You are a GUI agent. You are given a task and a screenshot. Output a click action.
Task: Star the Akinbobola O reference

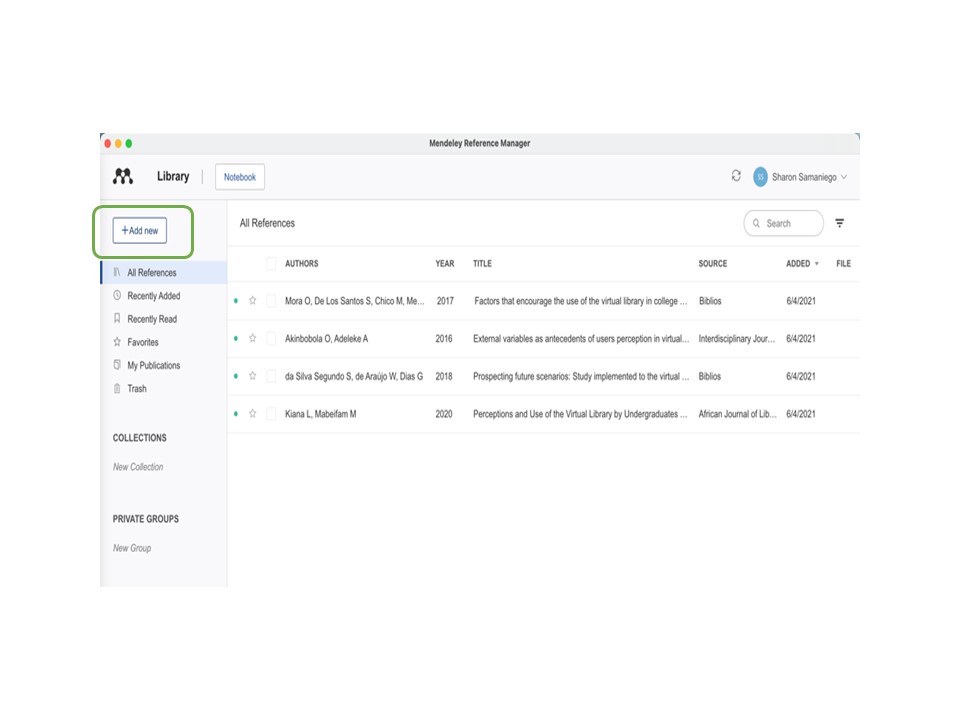(252, 338)
